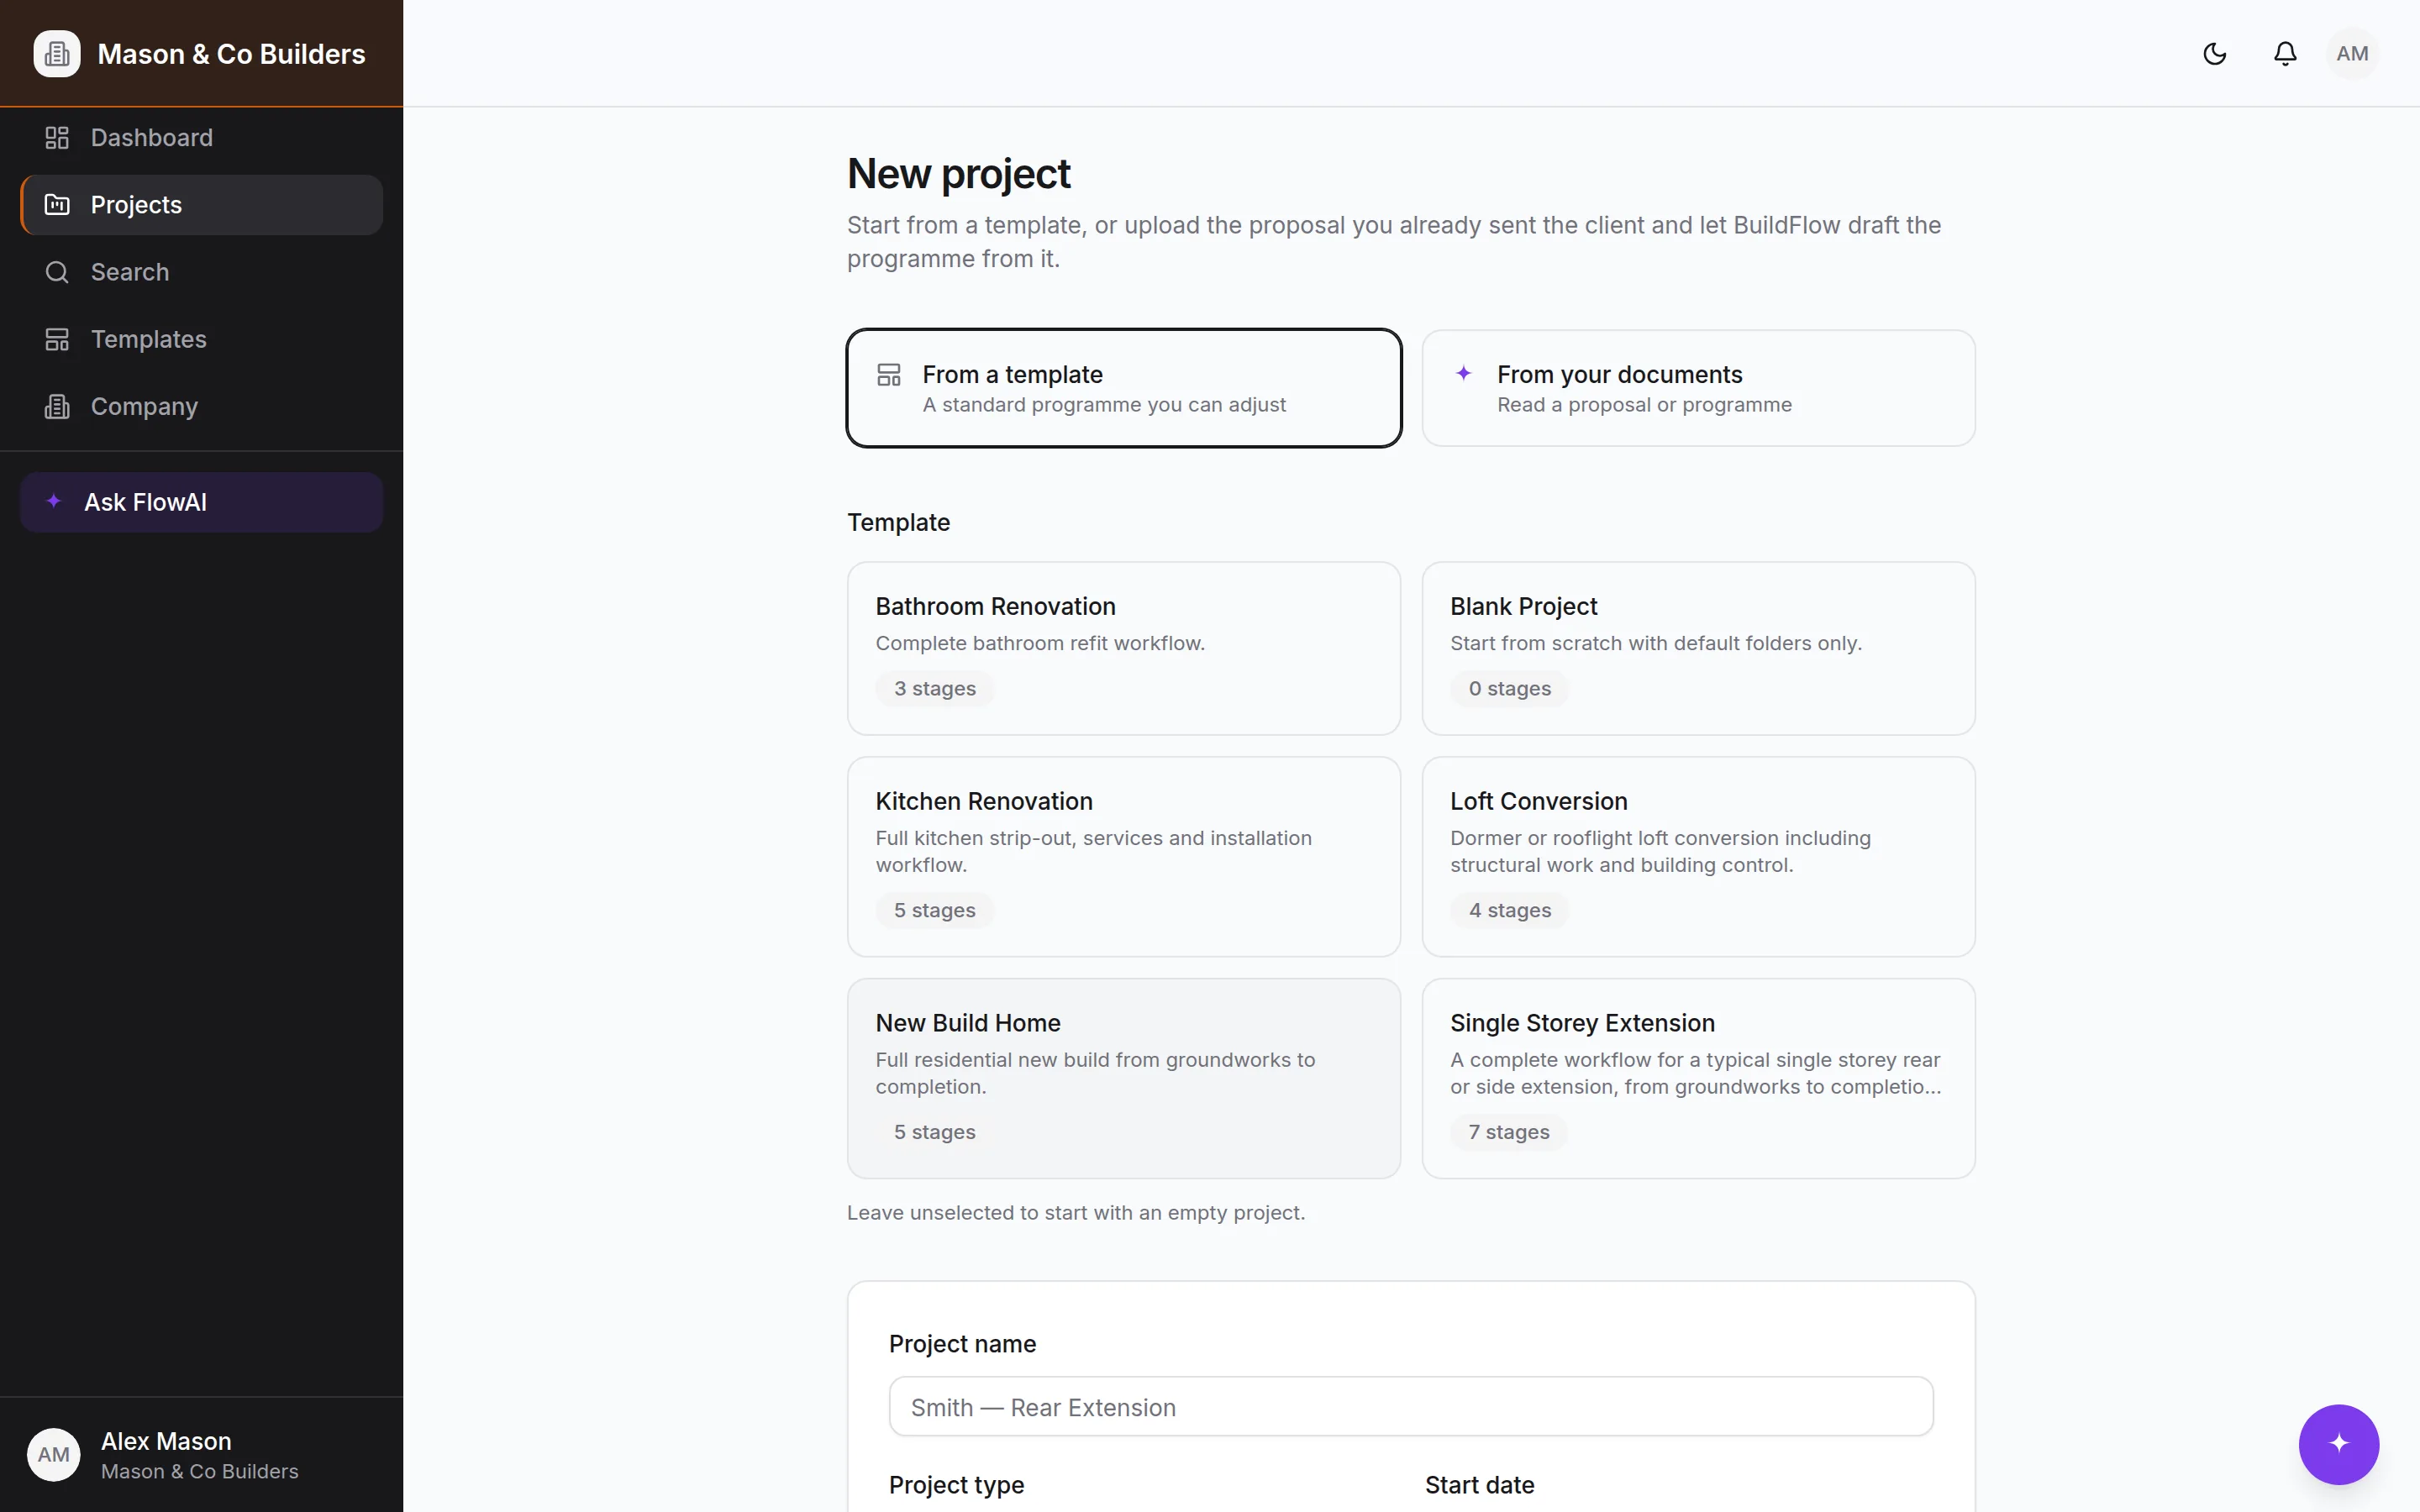2420x1512 pixels.
Task: Choose the From a template option
Action: [1123, 388]
